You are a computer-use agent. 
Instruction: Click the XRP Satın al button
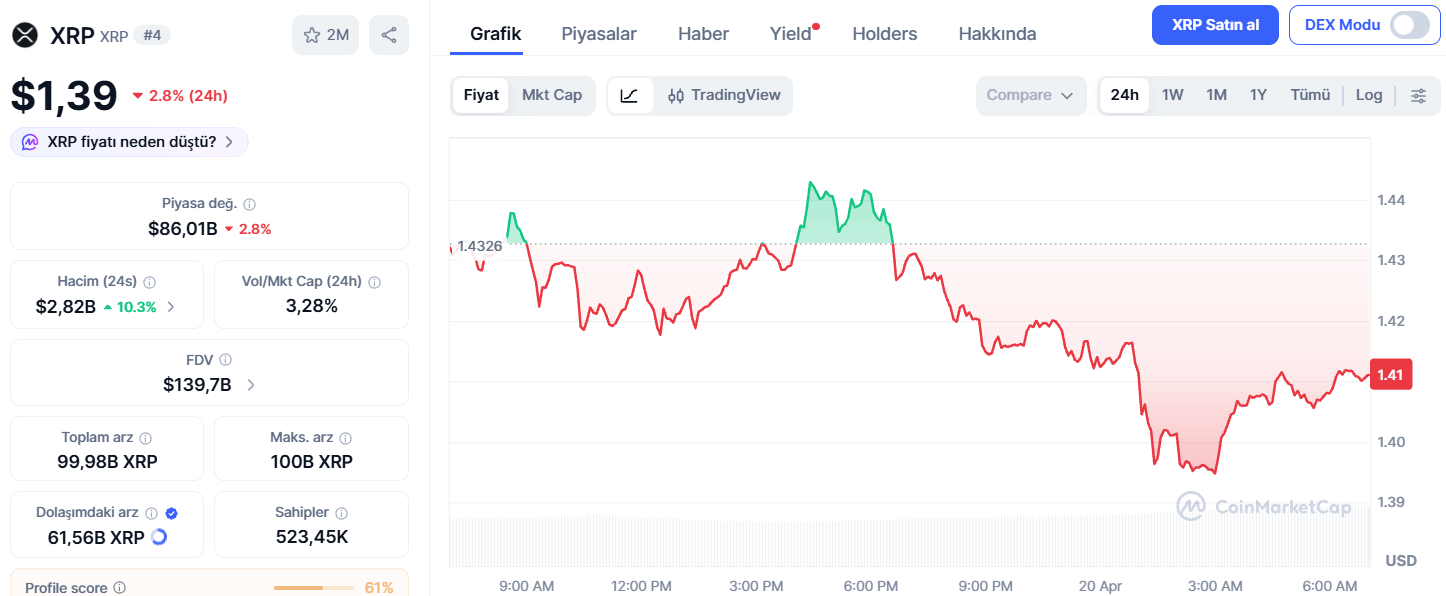(1215, 25)
